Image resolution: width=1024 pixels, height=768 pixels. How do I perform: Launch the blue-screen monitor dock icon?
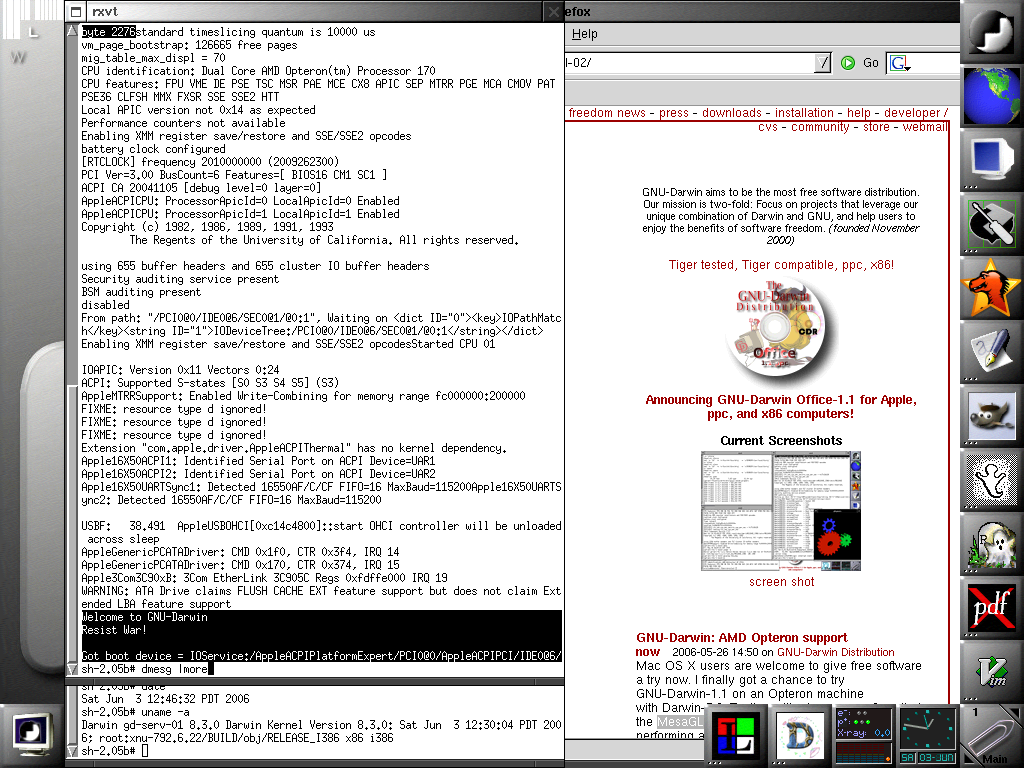pyautogui.click(x=991, y=160)
